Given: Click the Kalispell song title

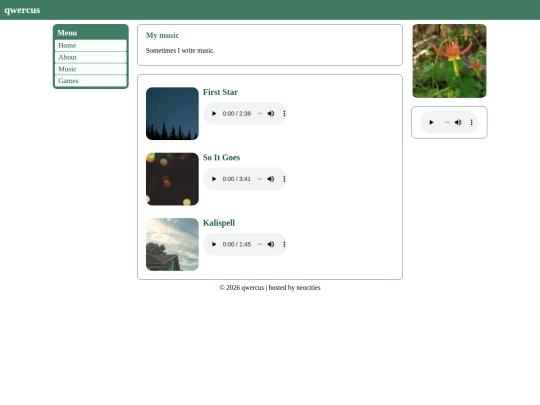Looking at the screenshot, I should pos(219,223).
